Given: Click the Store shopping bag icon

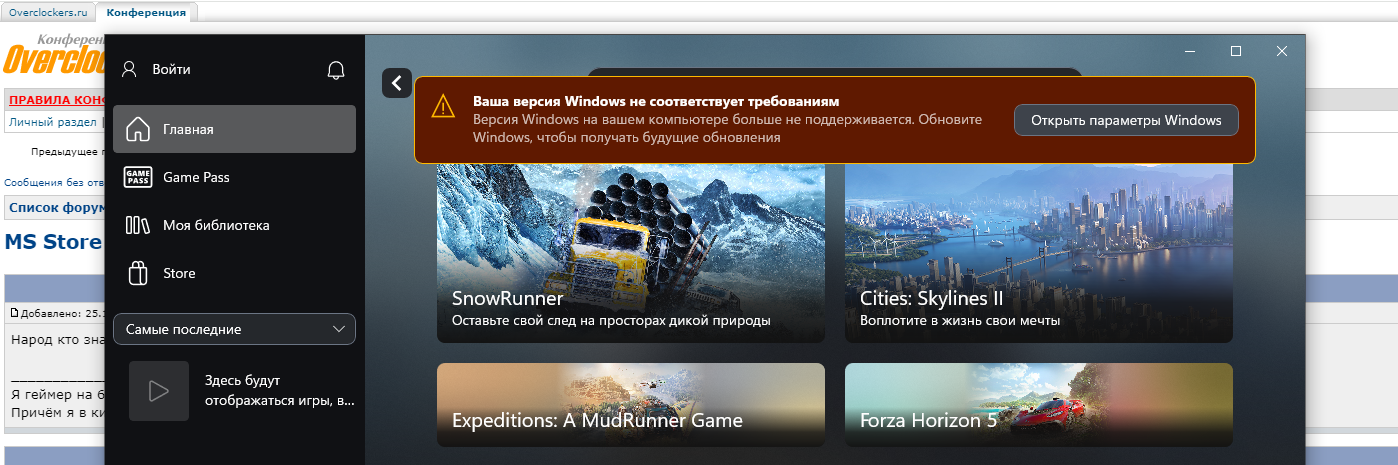Looking at the screenshot, I should click(138, 273).
